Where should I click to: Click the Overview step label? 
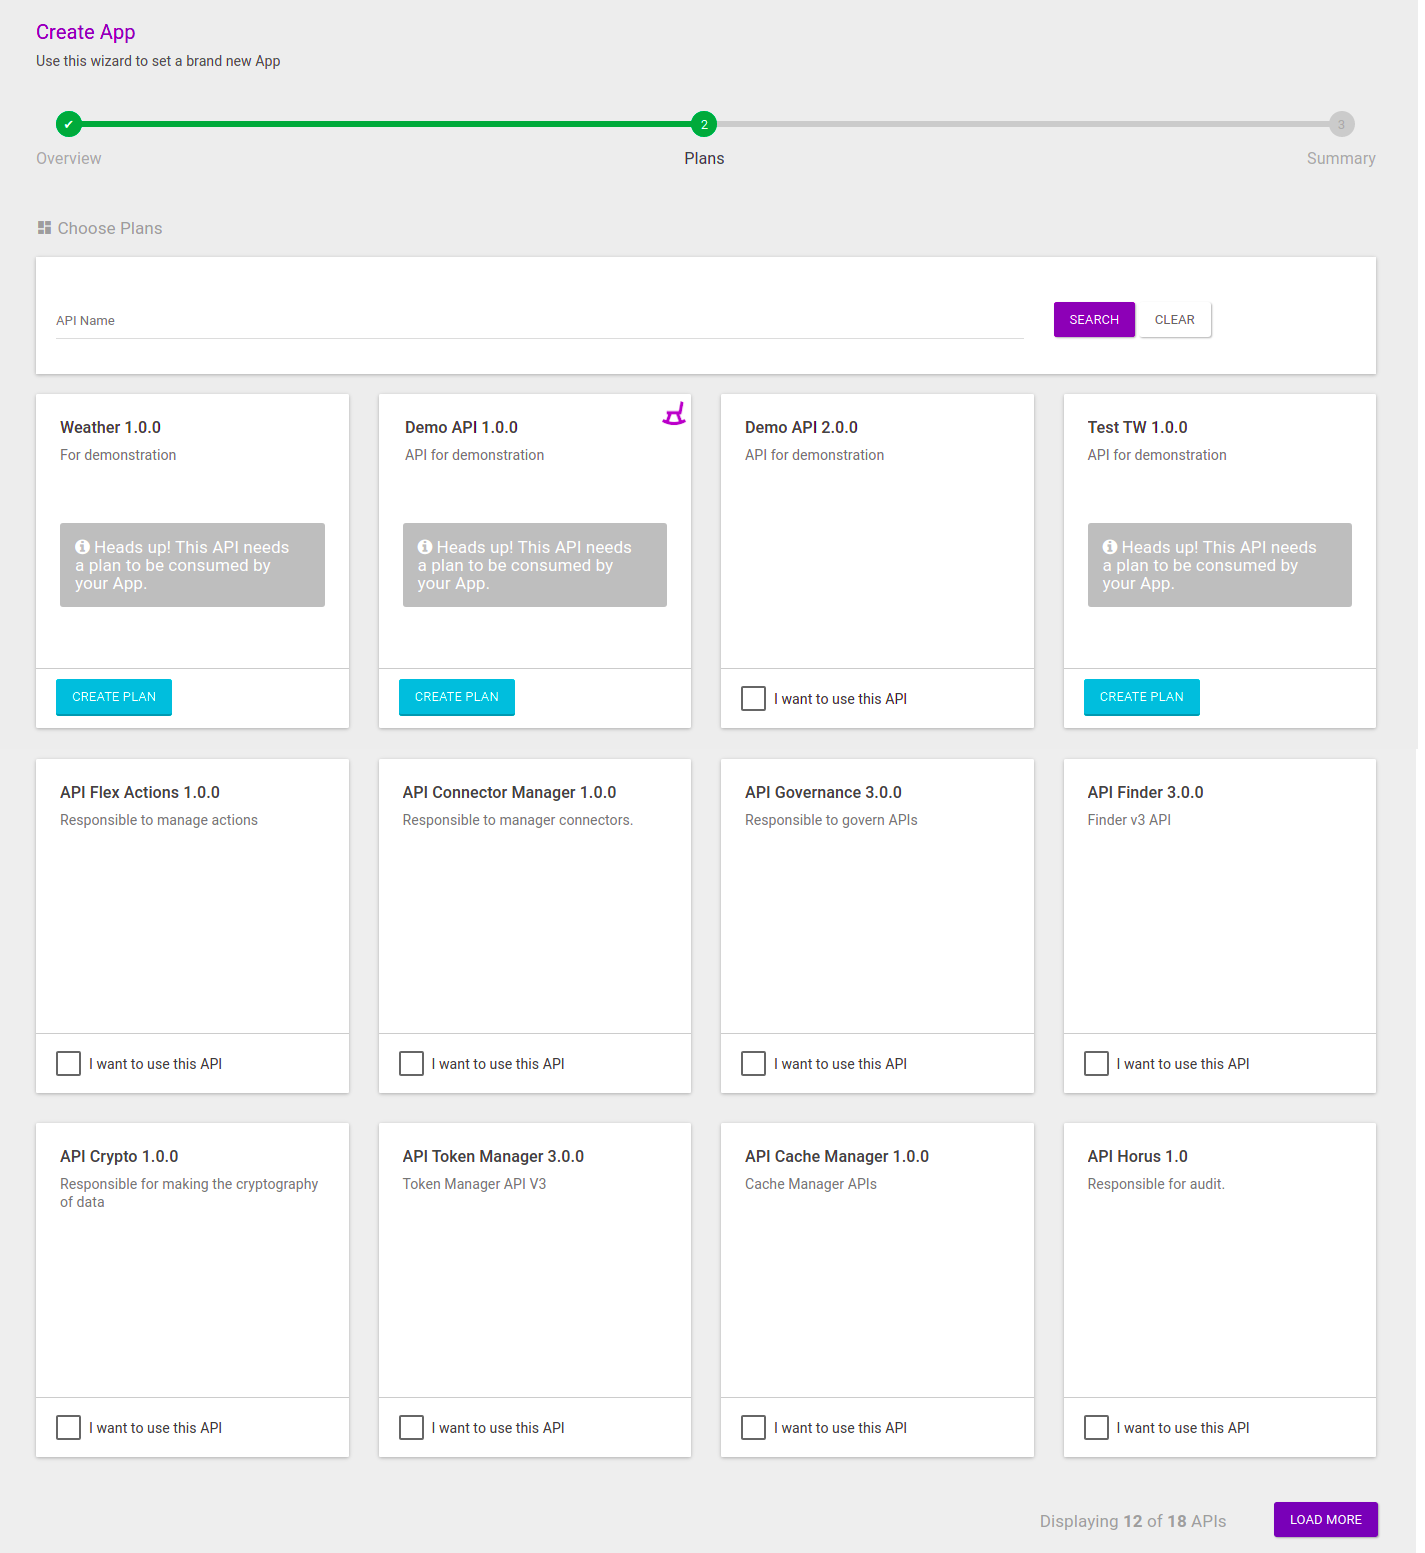68,158
